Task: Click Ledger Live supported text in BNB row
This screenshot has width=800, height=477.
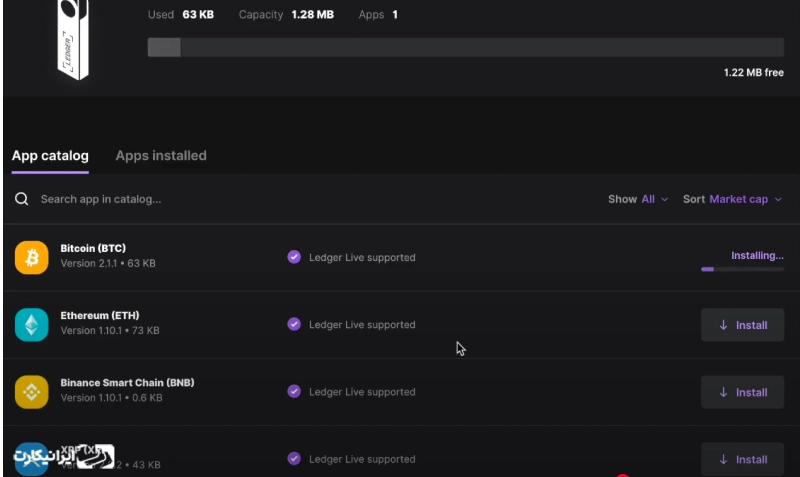Action: click(362, 392)
